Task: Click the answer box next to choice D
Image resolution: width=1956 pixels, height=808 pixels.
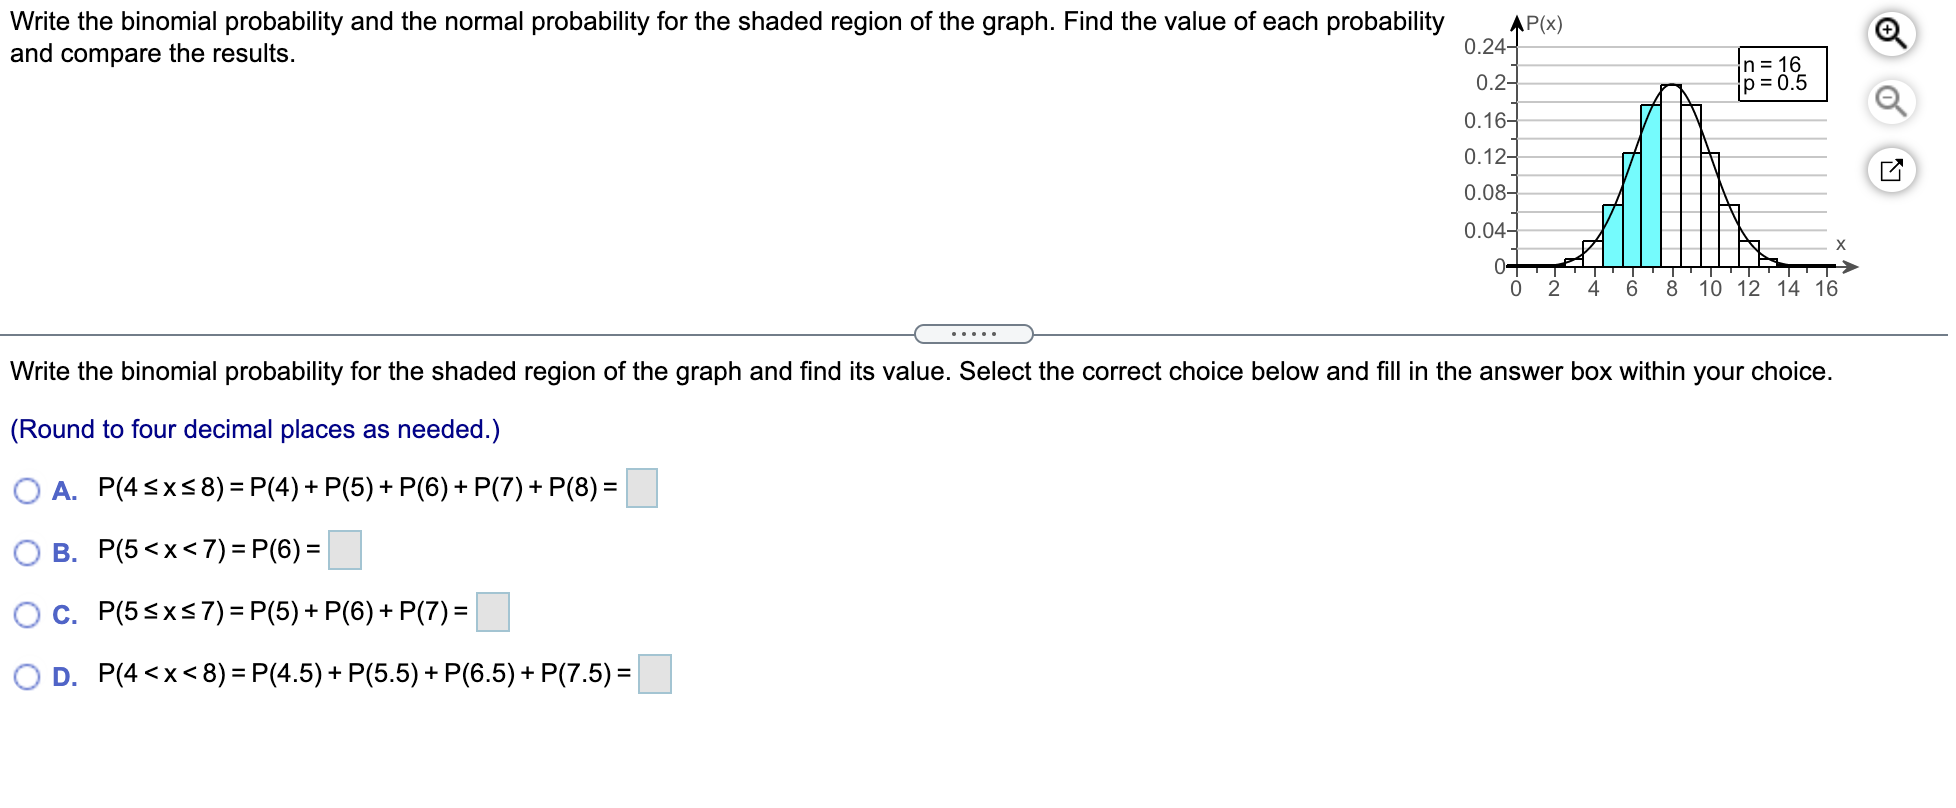Action: (655, 675)
